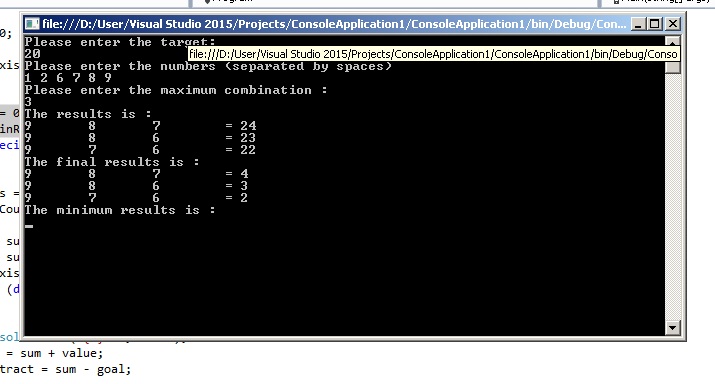This screenshot has width=715, height=384.
Task: Maximize the console window
Action: pyautogui.click(x=655, y=24)
